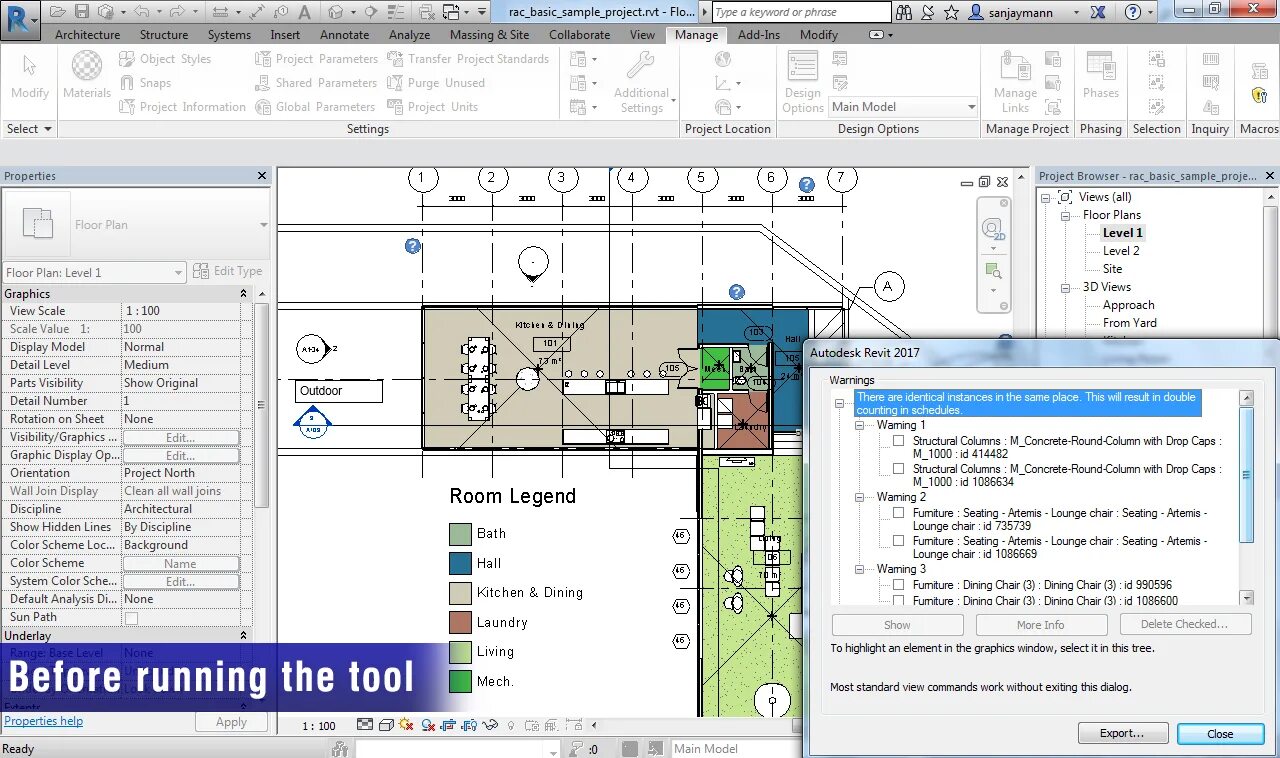This screenshot has width=1280, height=758.
Task: Click the binoculars search icon
Action: pos(904,12)
